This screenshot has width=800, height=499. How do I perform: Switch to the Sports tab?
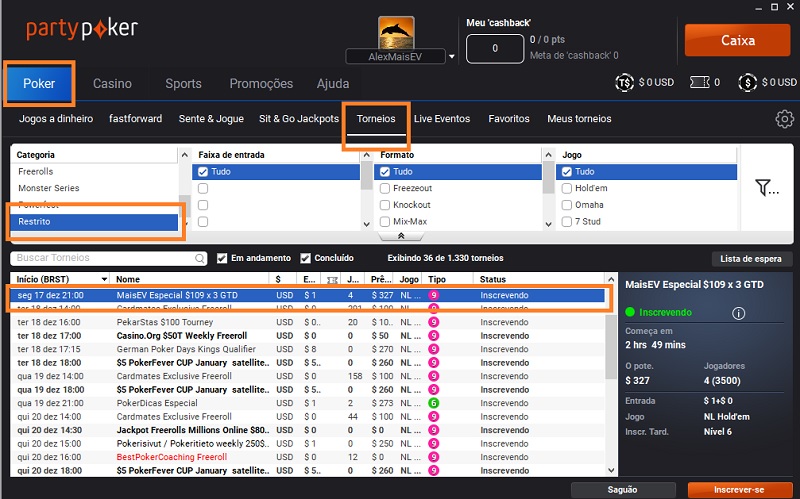point(183,84)
